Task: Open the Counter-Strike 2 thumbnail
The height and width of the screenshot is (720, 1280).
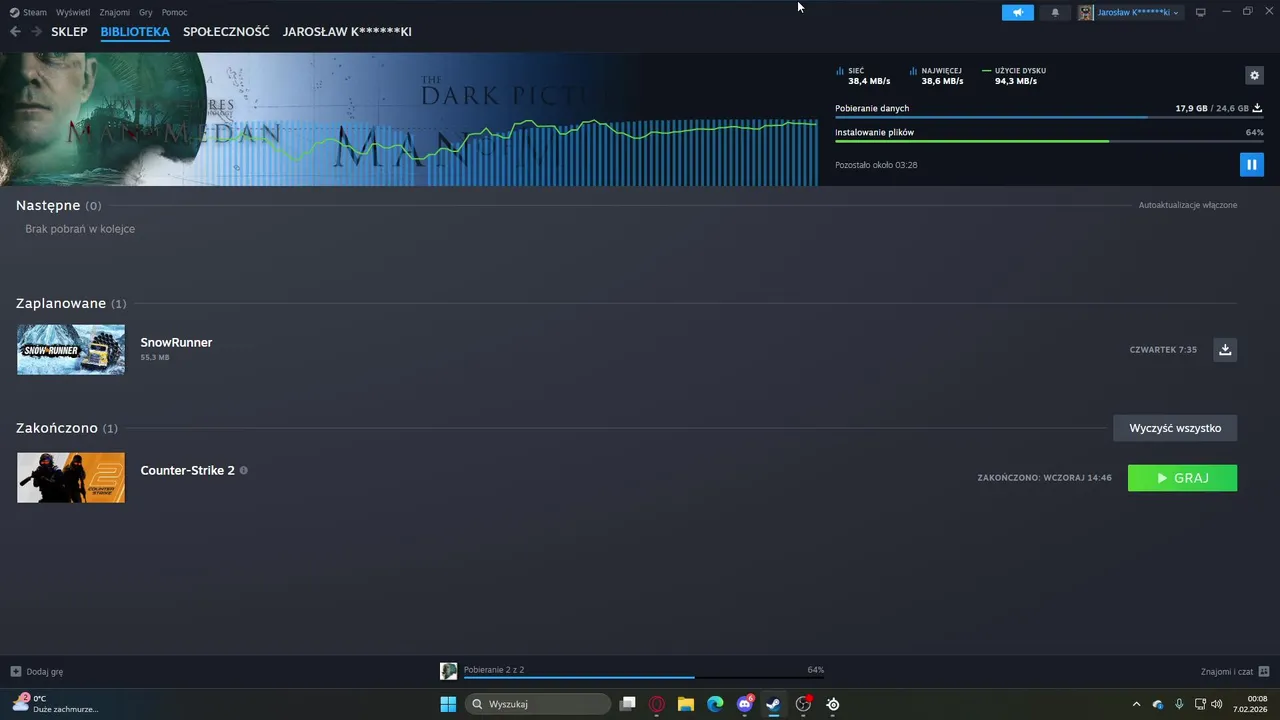Action: coord(71,477)
